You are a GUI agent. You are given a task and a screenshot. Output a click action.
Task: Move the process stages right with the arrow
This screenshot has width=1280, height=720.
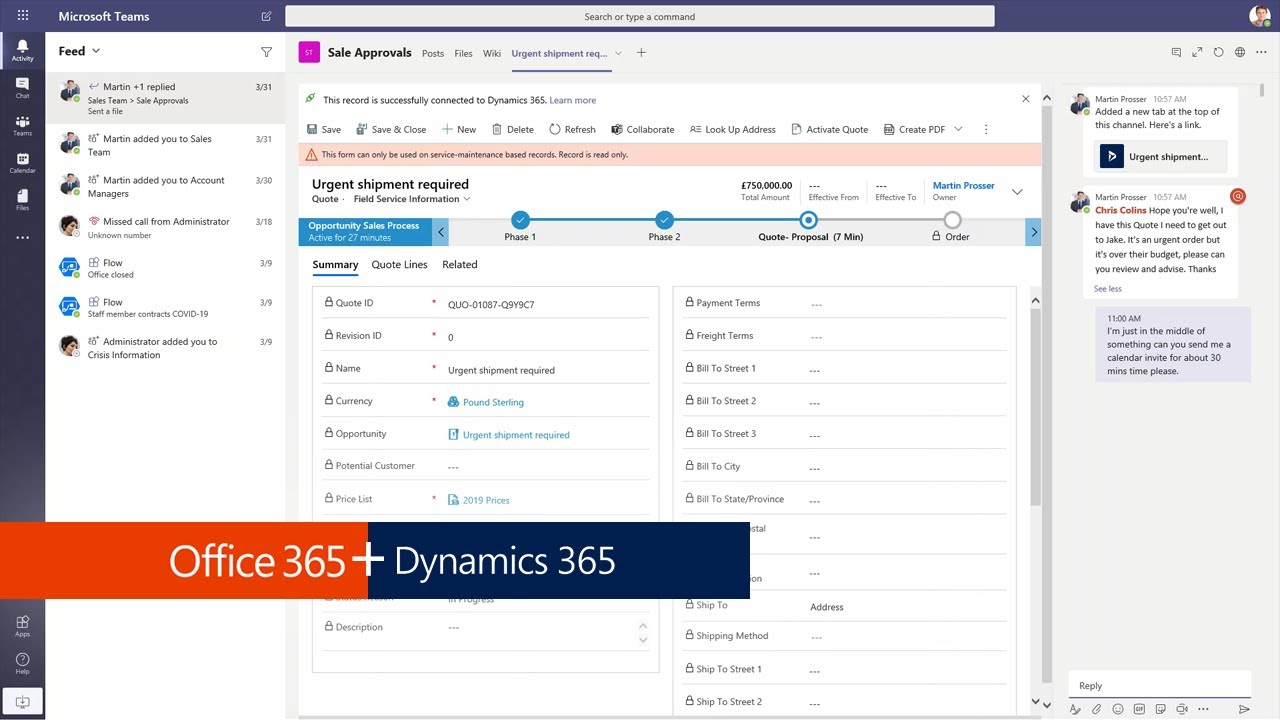(x=1033, y=232)
